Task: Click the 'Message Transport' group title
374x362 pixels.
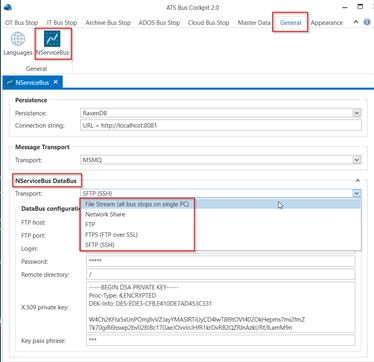Action: pyautogui.click(x=42, y=147)
